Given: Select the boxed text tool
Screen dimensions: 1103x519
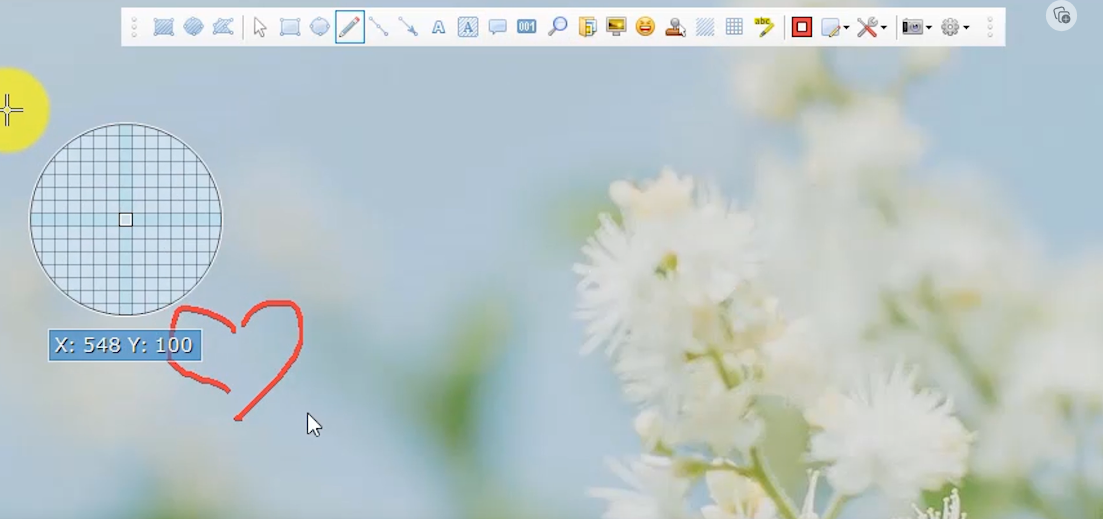Looking at the screenshot, I should click(x=468, y=28).
